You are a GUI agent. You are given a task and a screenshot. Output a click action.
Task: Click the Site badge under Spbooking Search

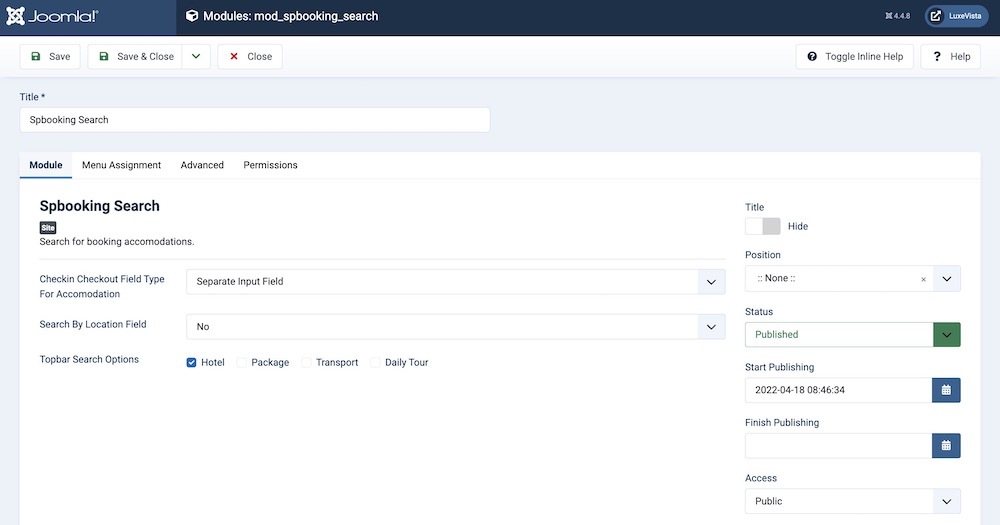(48, 228)
